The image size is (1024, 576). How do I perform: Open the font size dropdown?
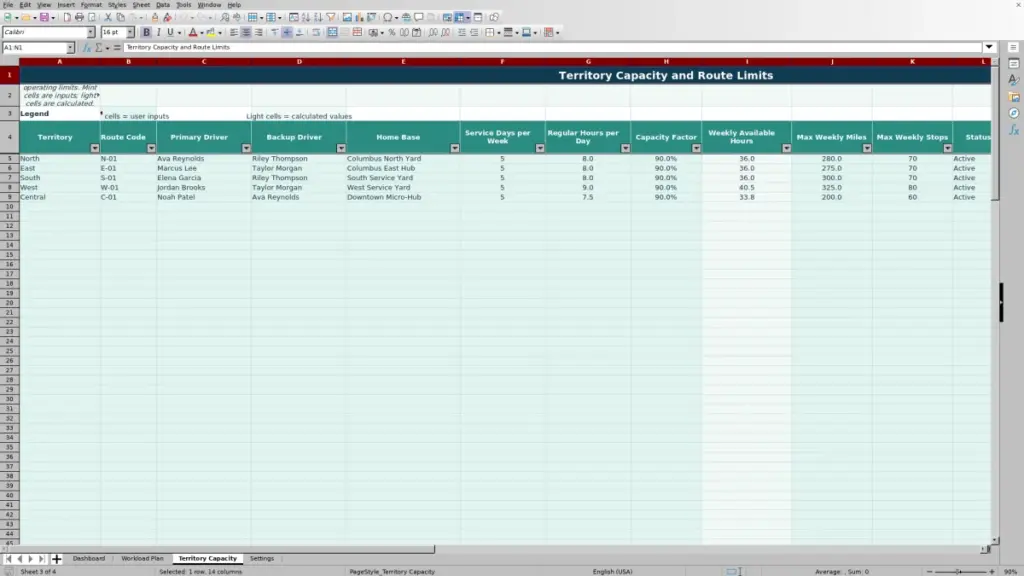point(130,32)
